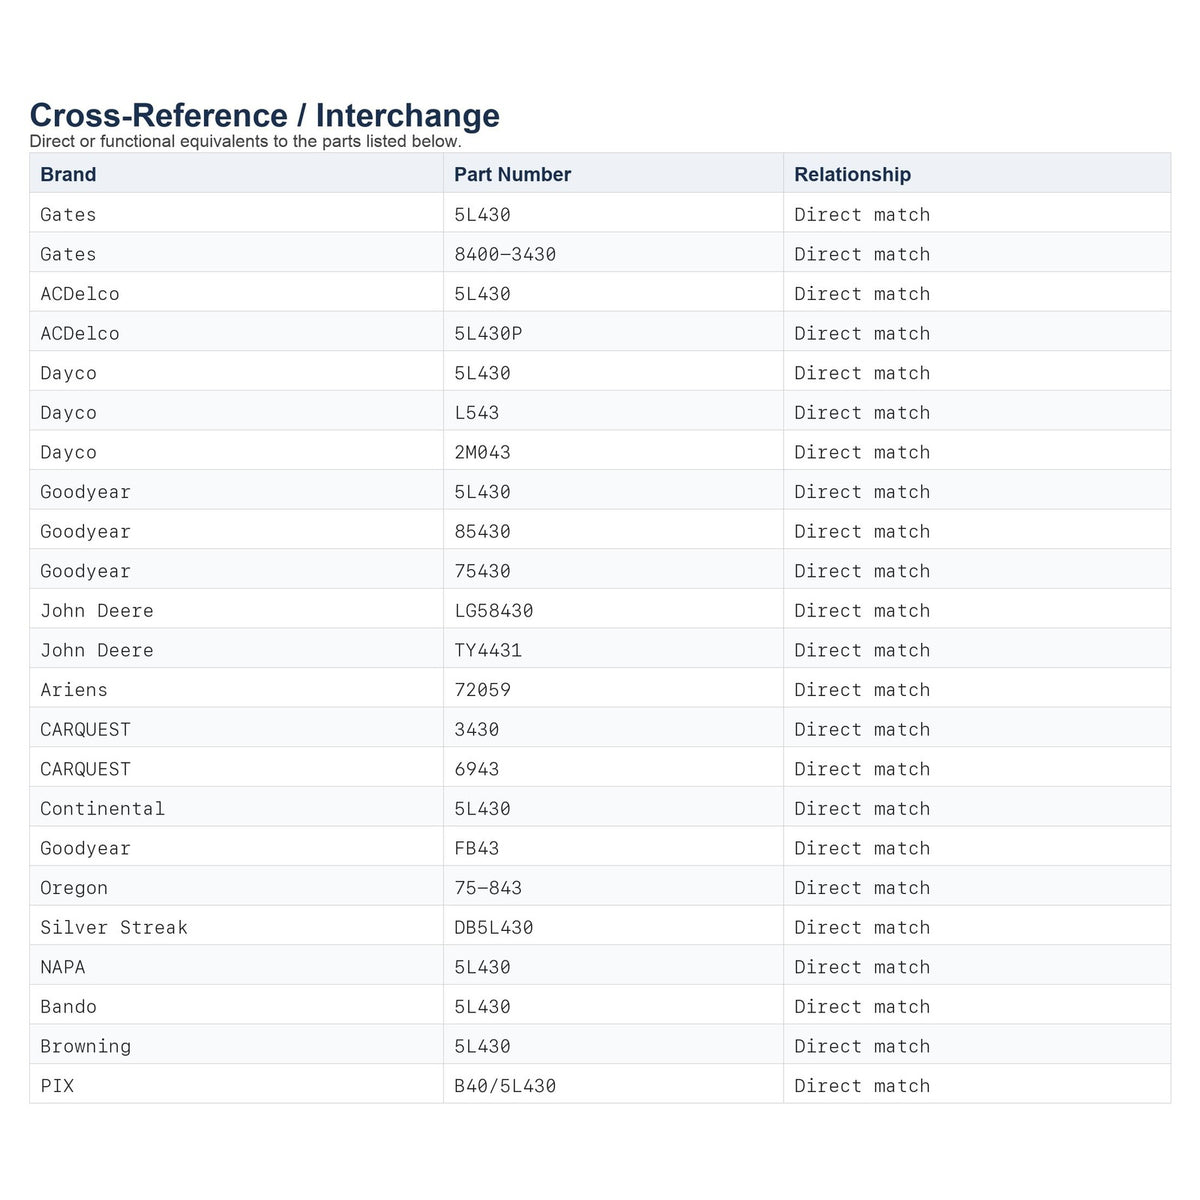
Task: Click Direct match in the PIX row
Action: (862, 1086)
